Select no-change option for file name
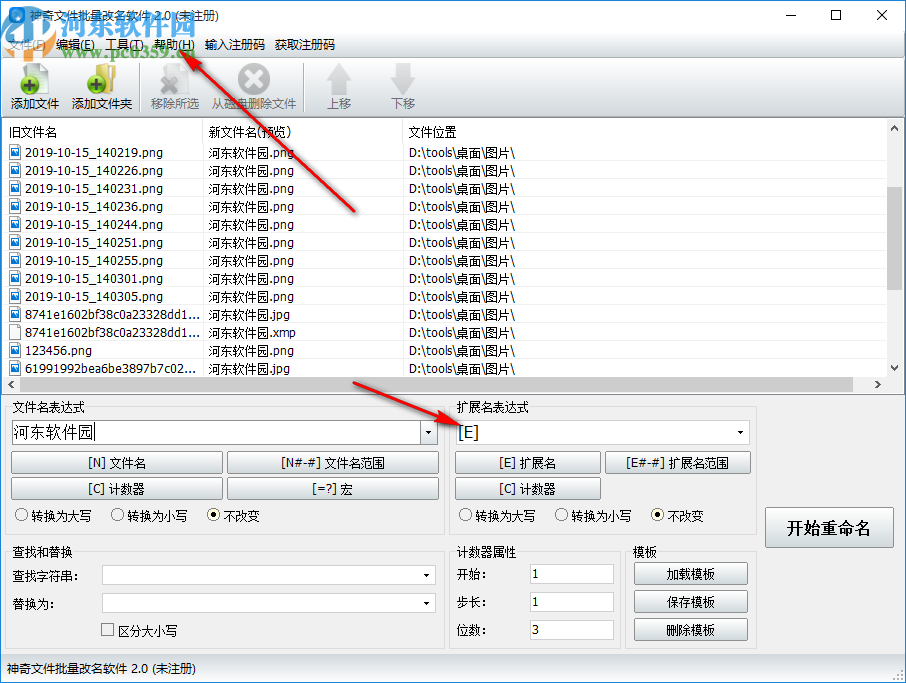This screenshot has width=906, height=683. [213, 515]
